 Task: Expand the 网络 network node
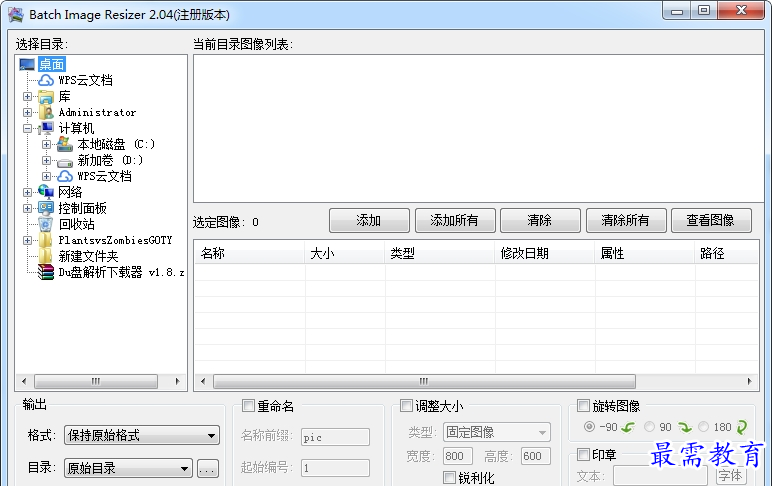point(28,192)
